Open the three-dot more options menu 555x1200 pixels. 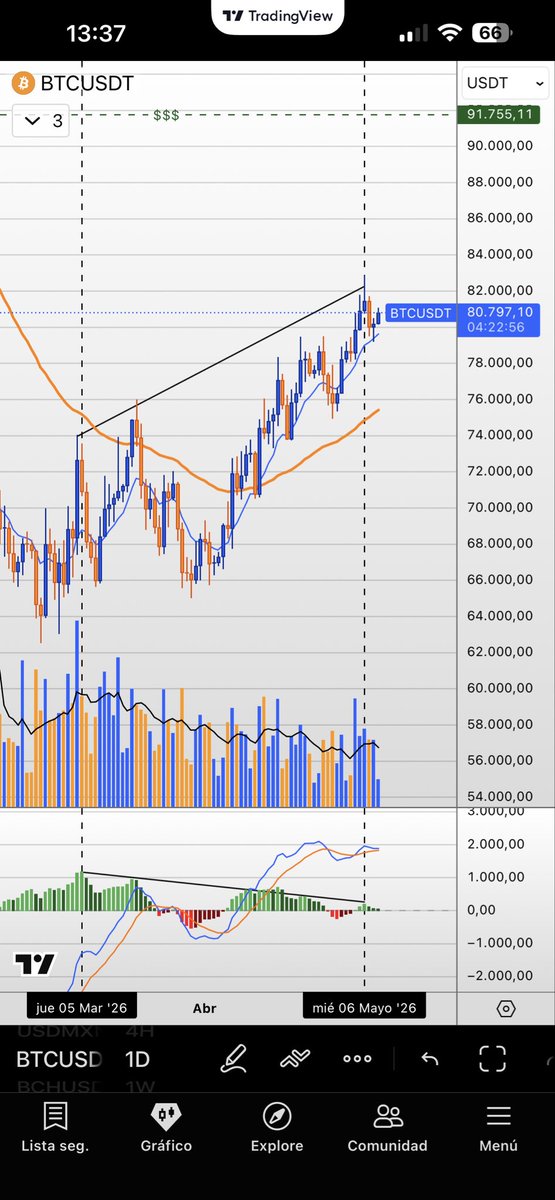(357, 1059)
